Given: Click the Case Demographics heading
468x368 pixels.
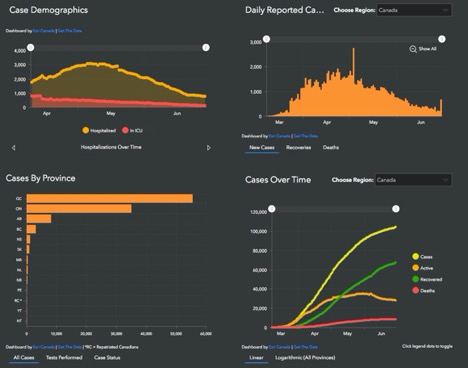Looking at the screenshot, I should 49,10.
